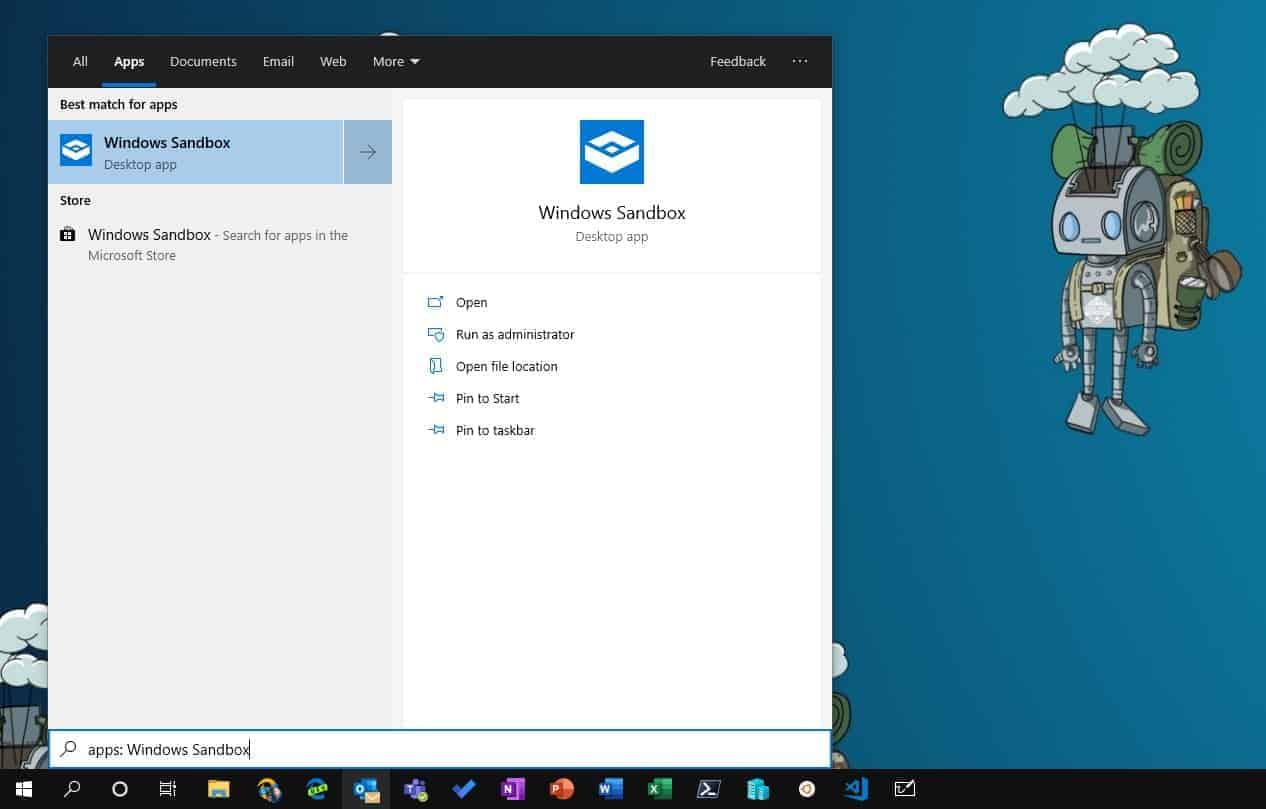The width and height of the screenshot is (1266, 809).
Task: Launch Visual Studio Code from the taskbar
Action: [x=856, y=789]
